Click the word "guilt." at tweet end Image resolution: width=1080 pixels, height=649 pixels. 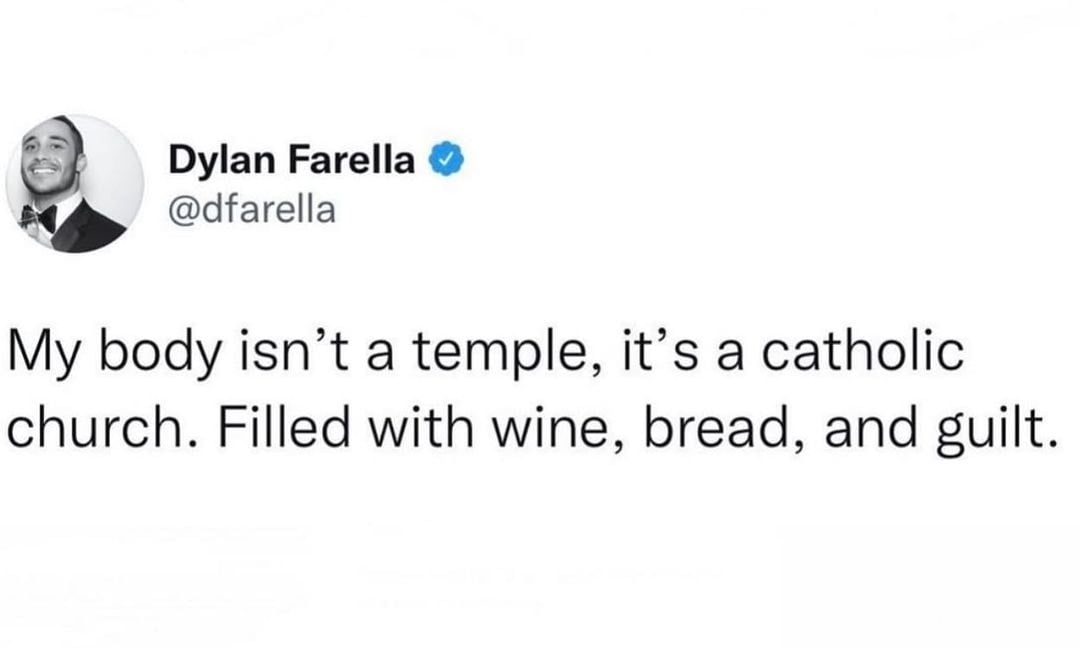[x=996, y=430]
